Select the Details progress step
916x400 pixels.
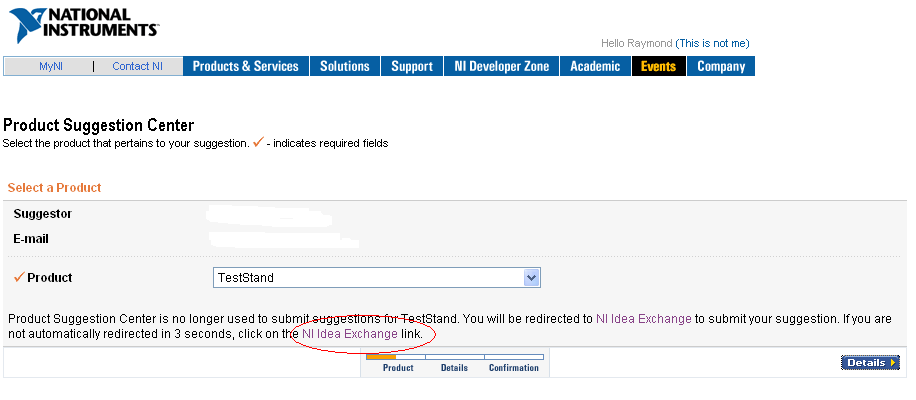coord(454,368)
